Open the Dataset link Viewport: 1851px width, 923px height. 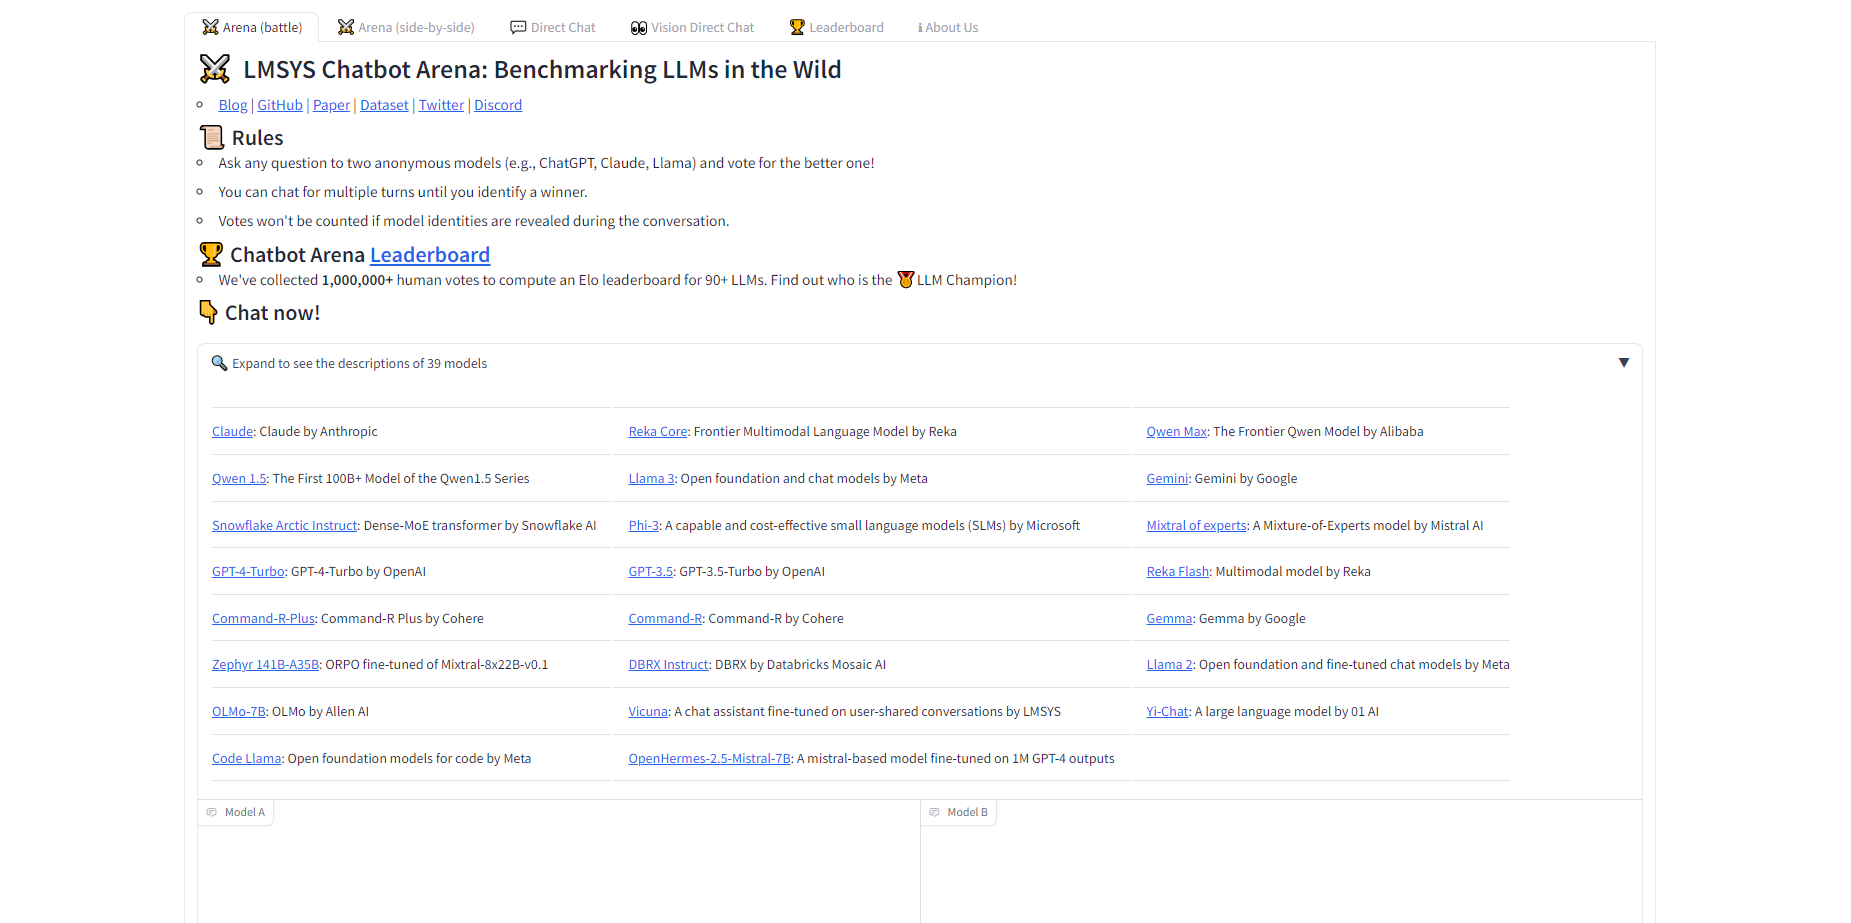pos(384,105)
